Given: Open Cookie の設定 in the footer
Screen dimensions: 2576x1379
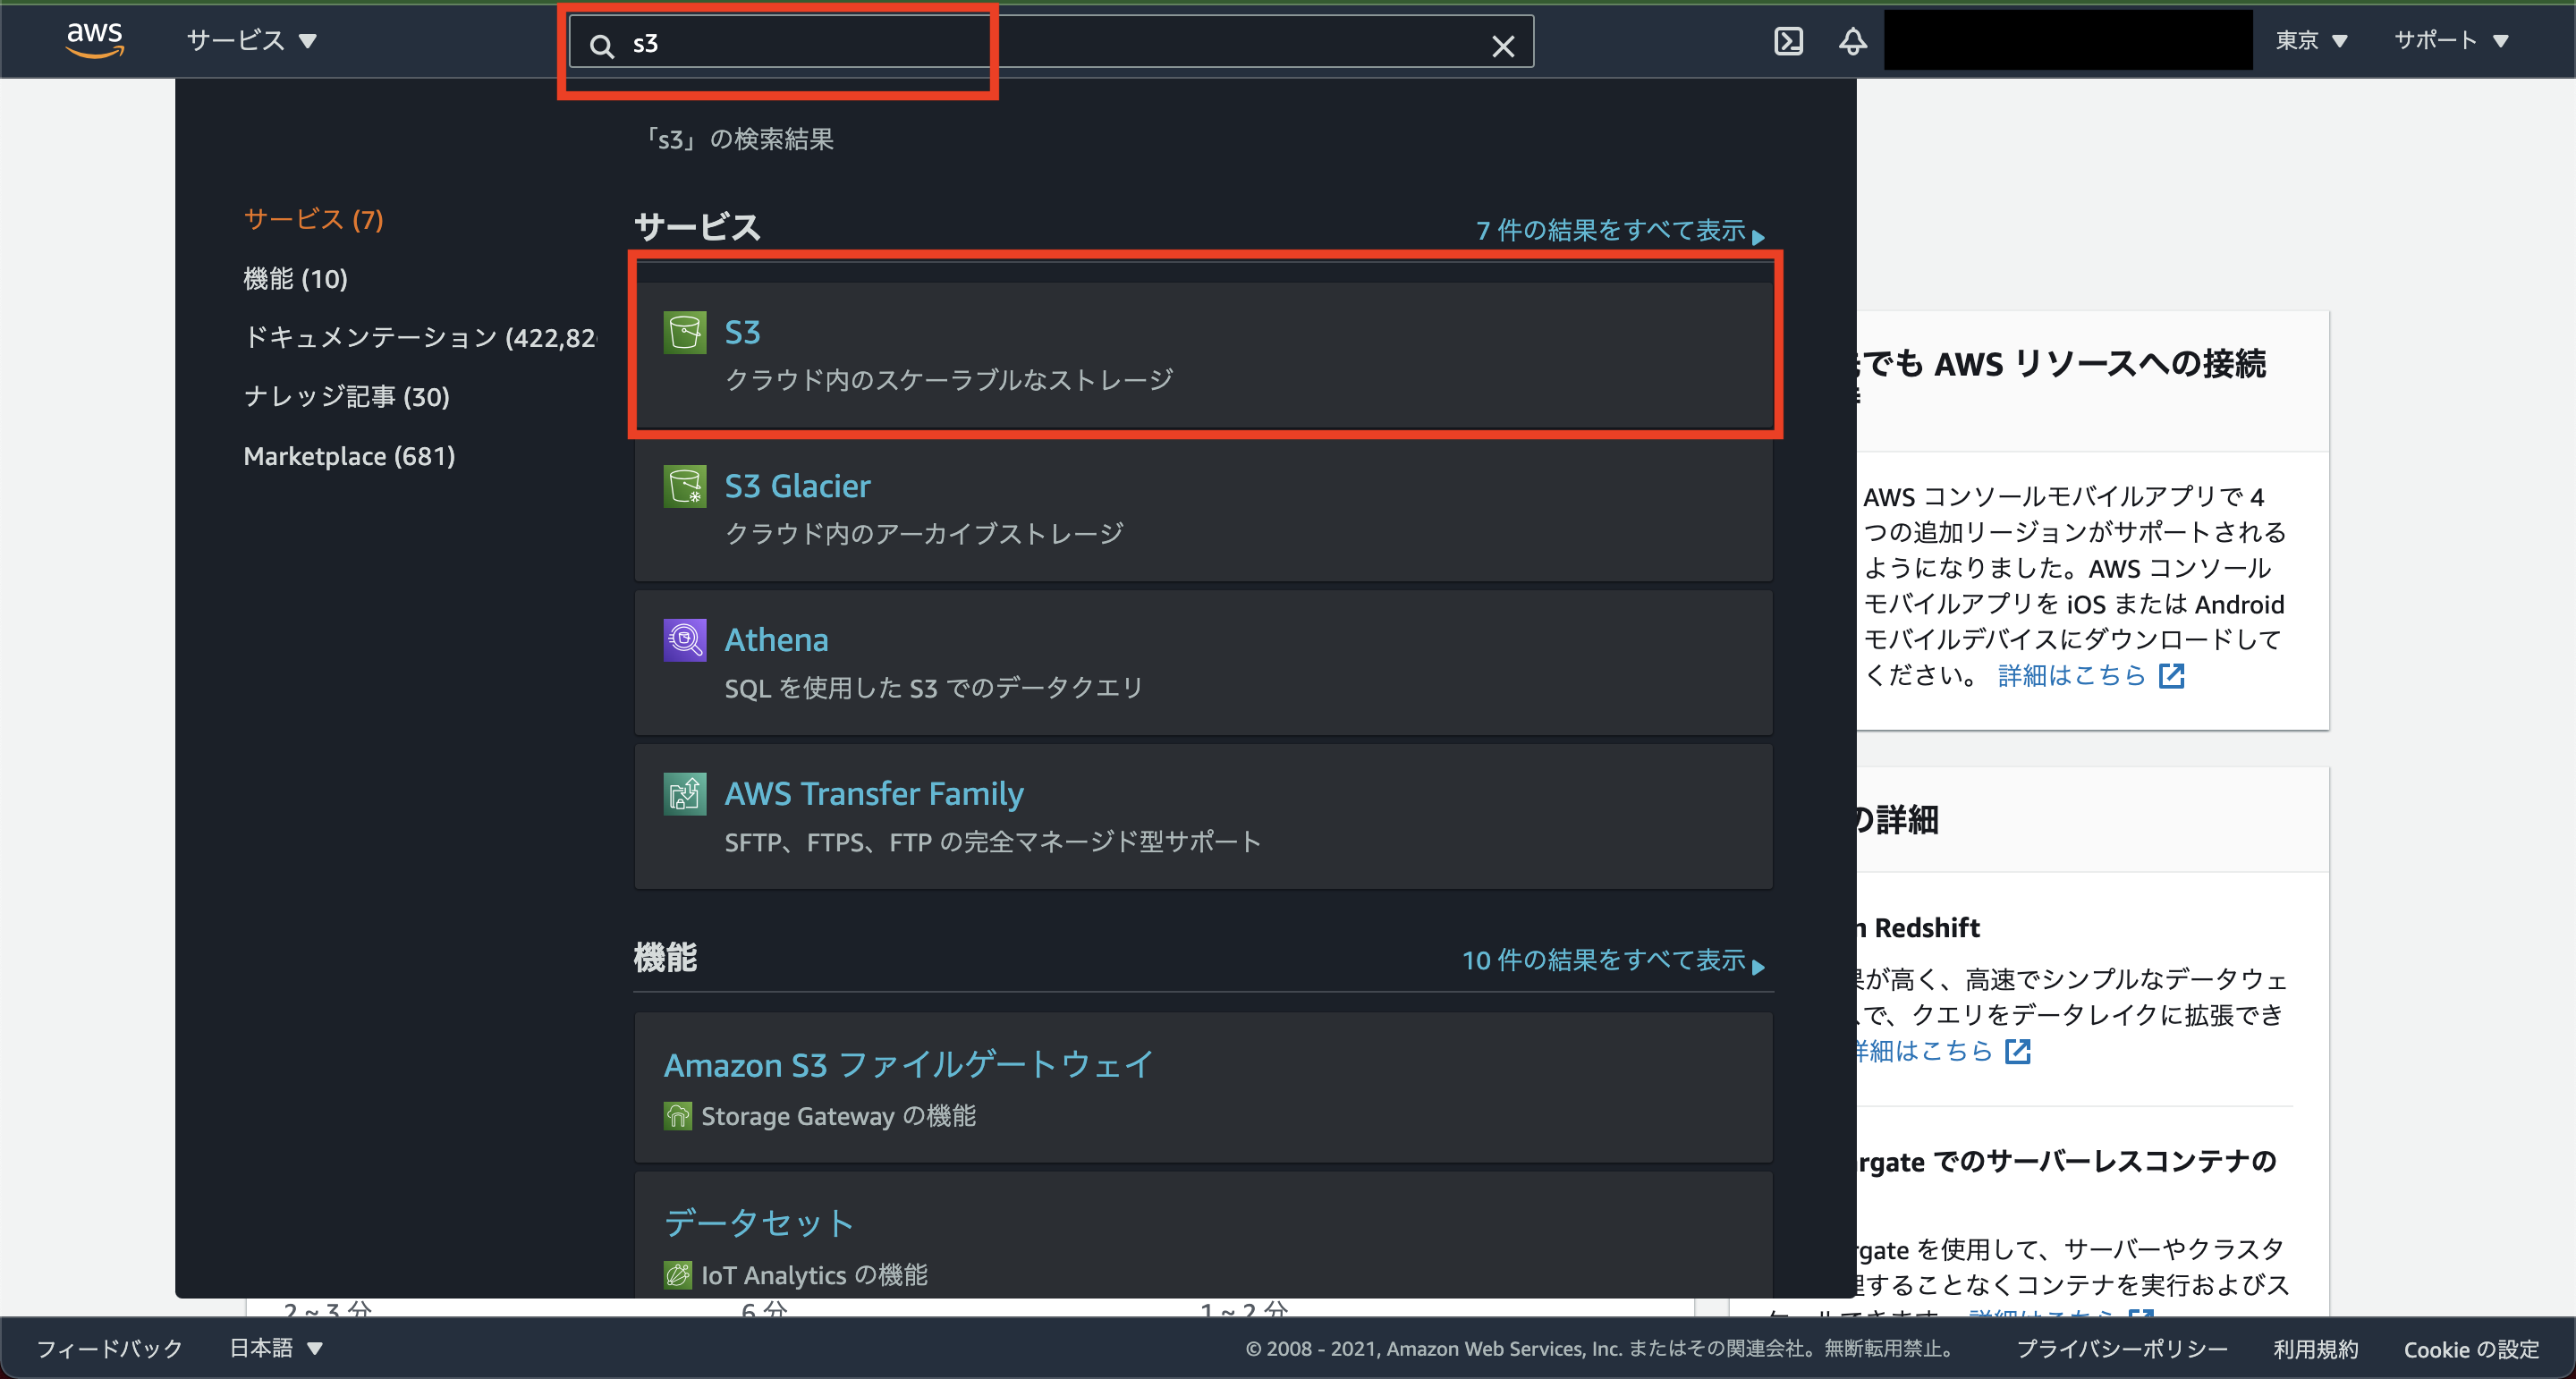Looking at the screenshot, I should click(2468, 1348).
